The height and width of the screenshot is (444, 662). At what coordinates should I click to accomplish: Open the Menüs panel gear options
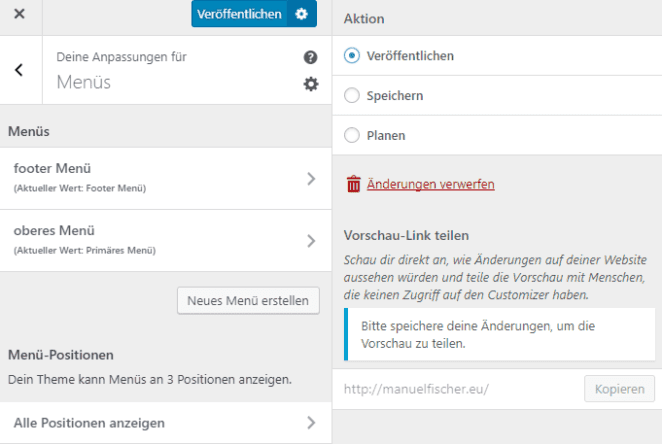310,84
